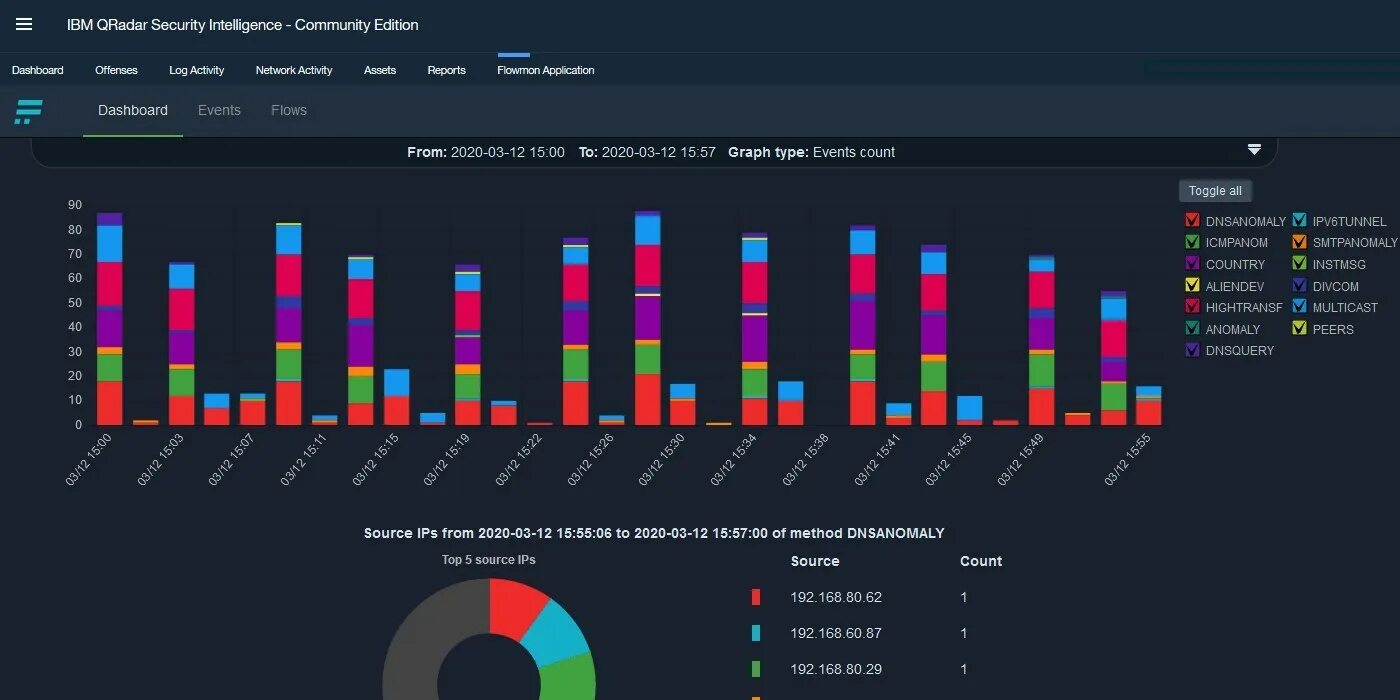Screen dimensions: 1400x700
Task: Click the bar at 03/12 15:49
Action: coord(1041,340)
